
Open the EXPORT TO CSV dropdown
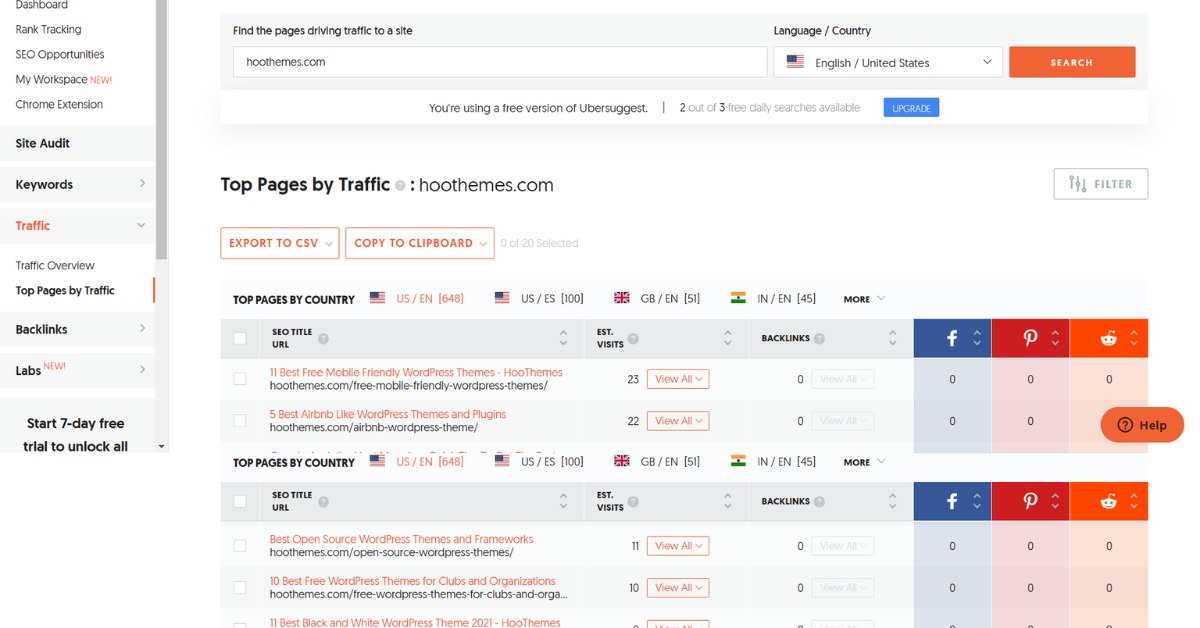[x=280, y=243]
